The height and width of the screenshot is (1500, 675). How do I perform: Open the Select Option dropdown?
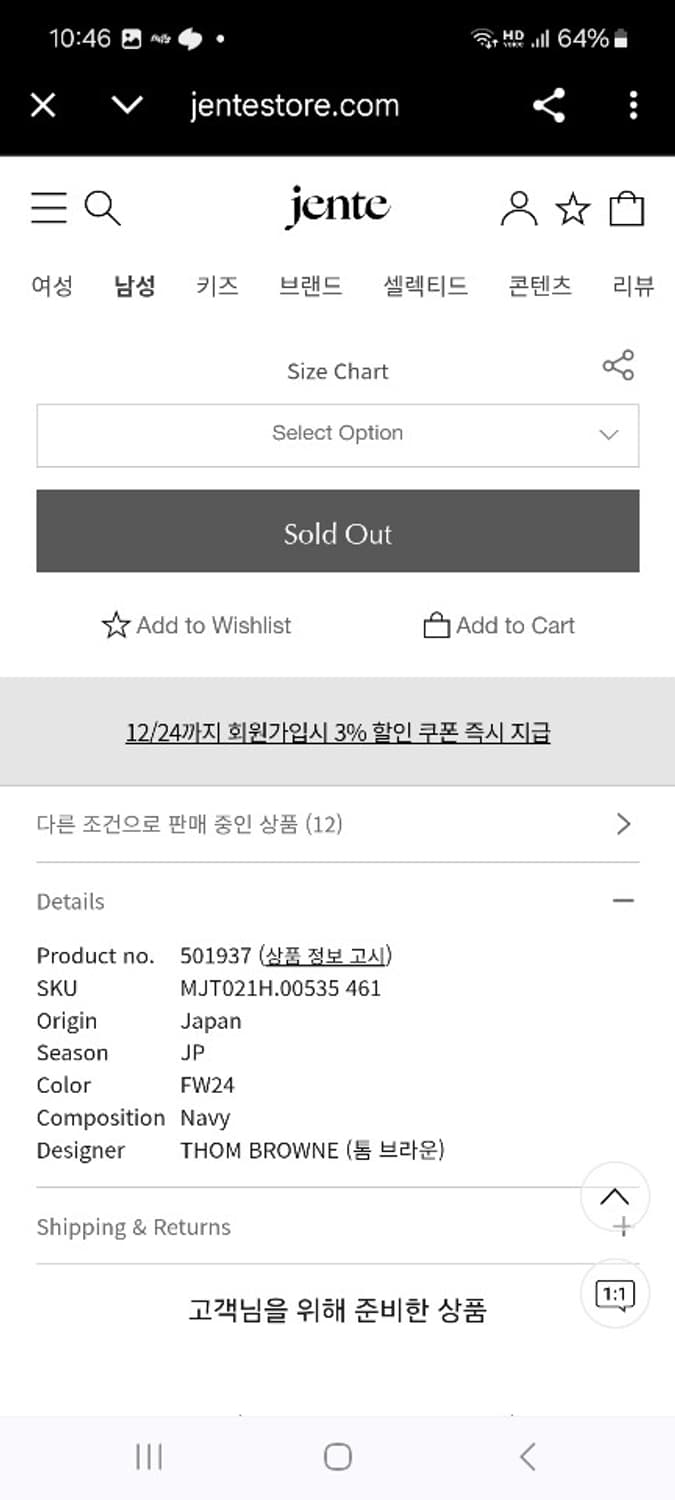click(x=337, y=435)
